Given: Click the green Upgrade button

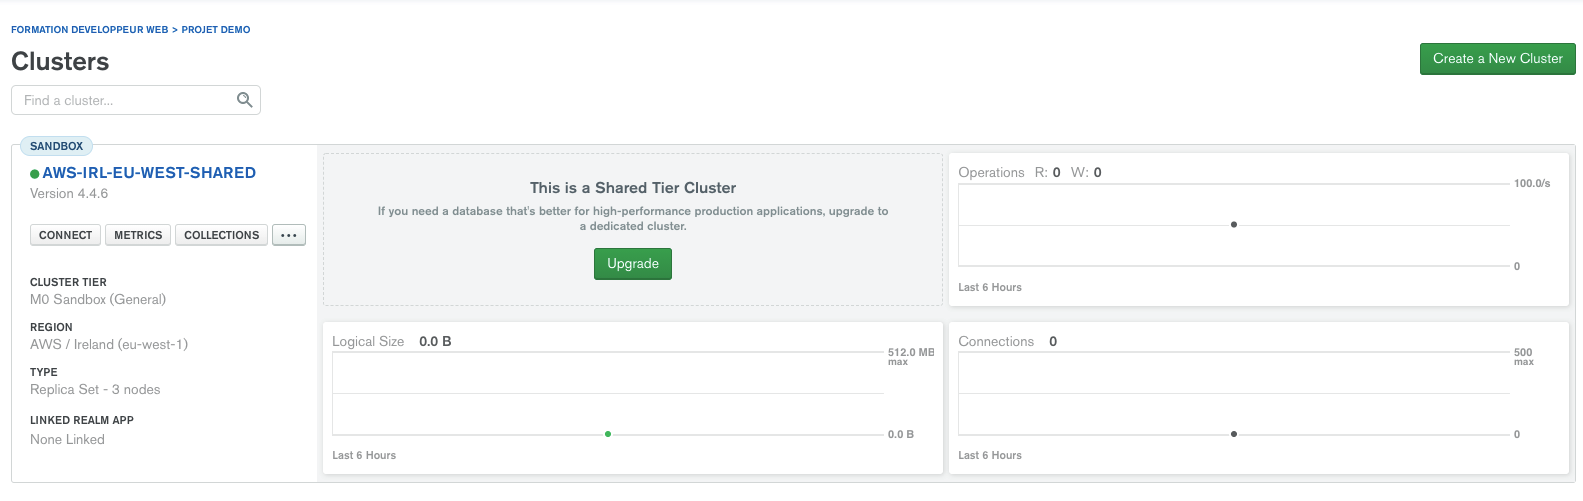Looking at the screenshot, I should tap(633, 264).
